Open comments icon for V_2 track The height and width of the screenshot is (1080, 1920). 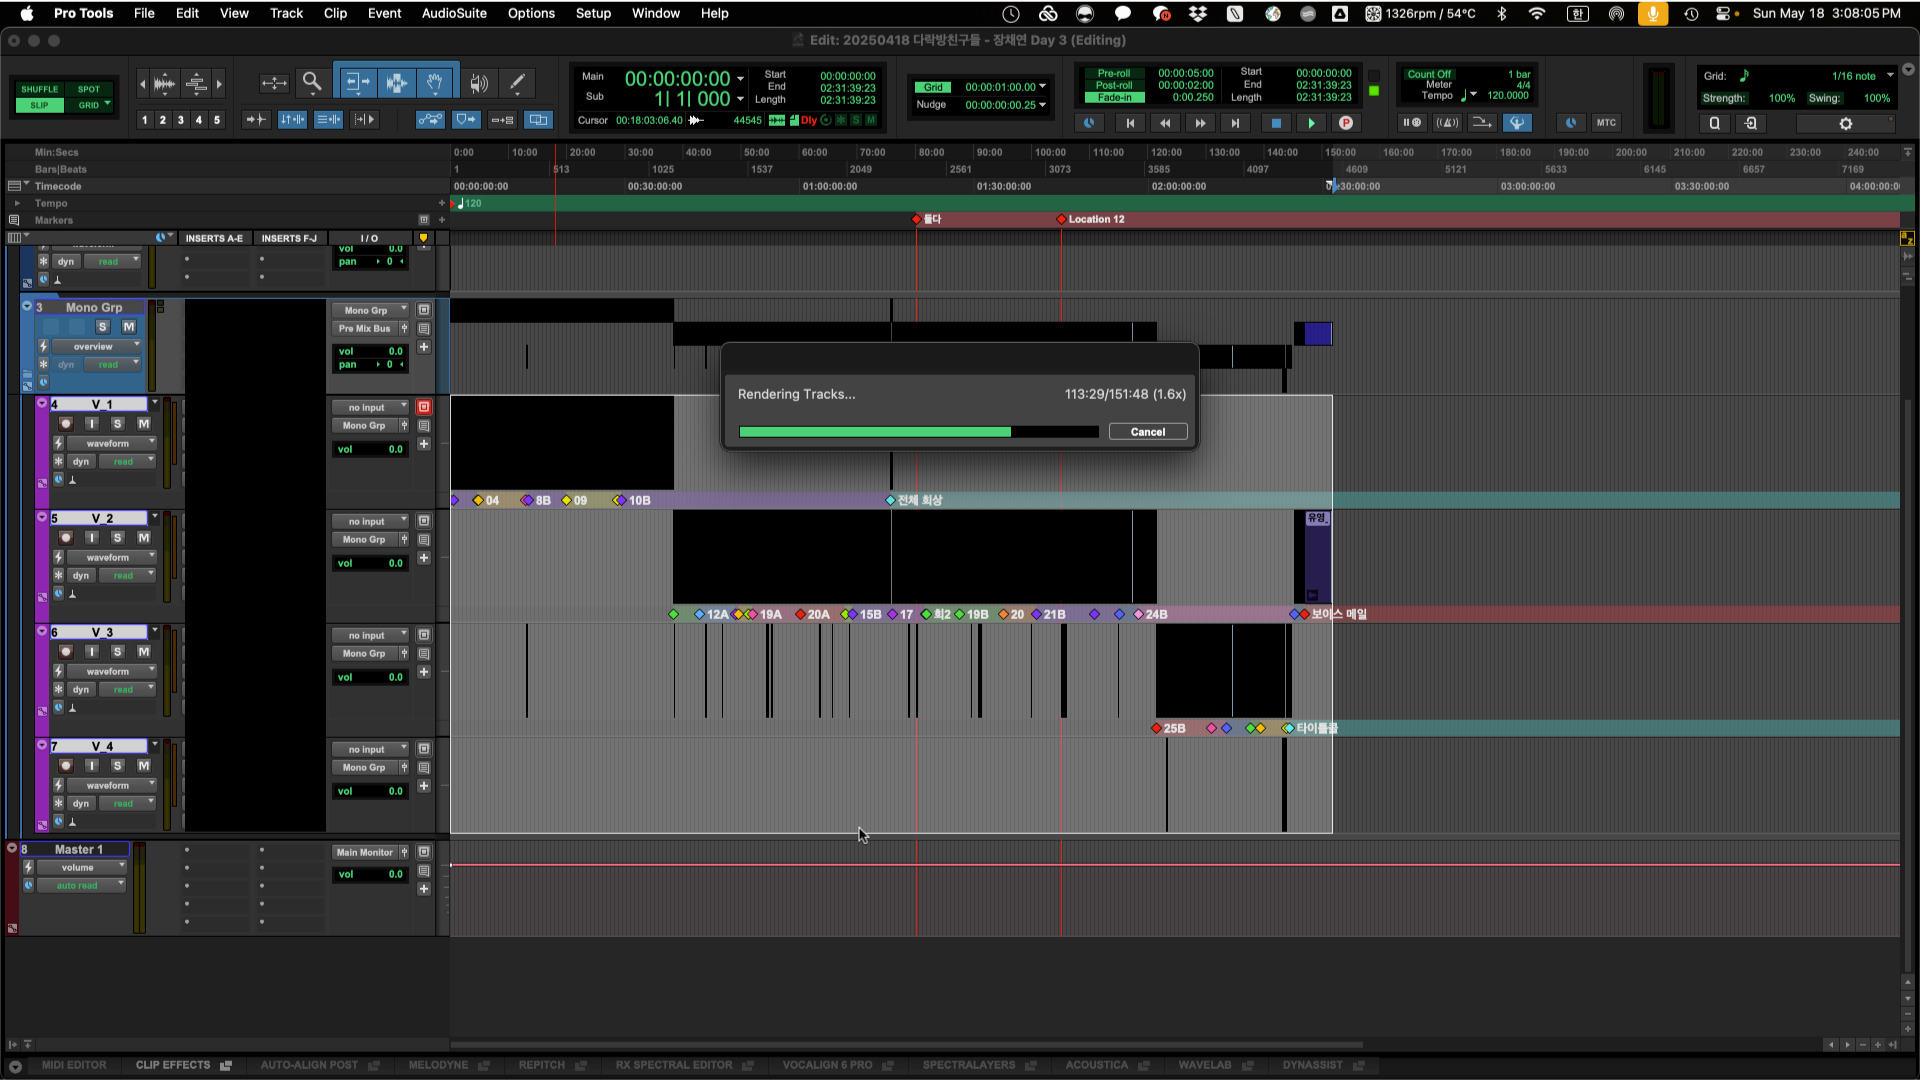point(424,540)
